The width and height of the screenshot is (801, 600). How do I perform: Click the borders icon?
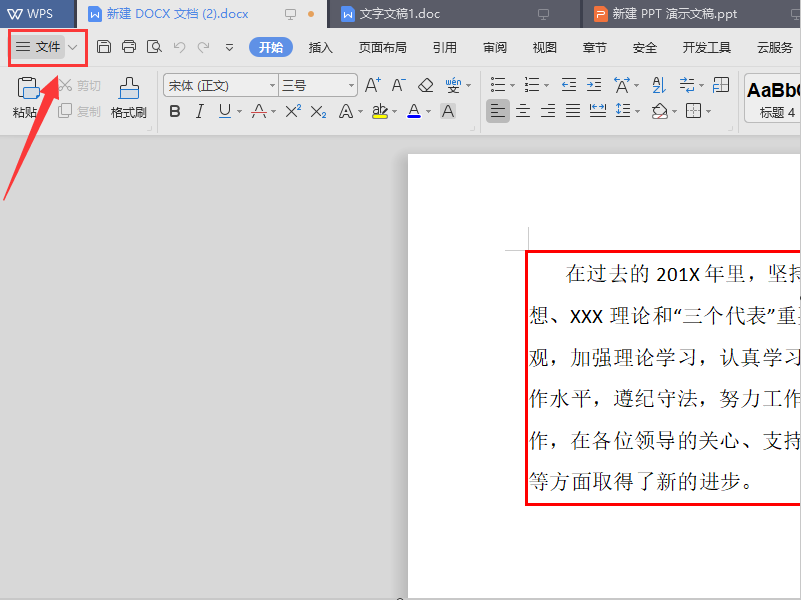tap(693, 111)
